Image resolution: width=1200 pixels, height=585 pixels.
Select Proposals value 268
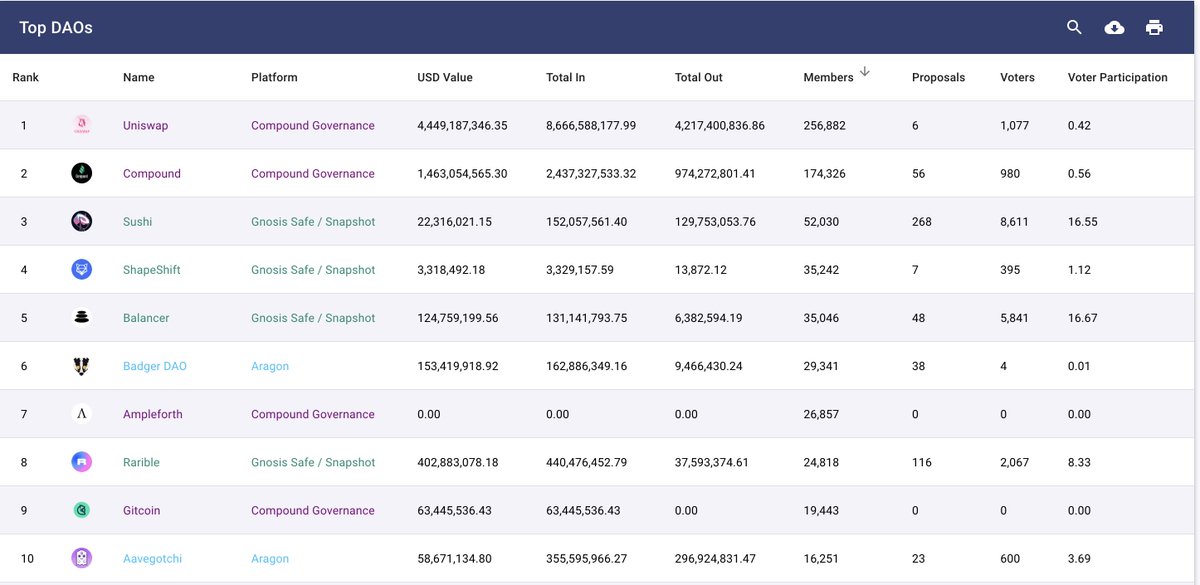[922, 222]
